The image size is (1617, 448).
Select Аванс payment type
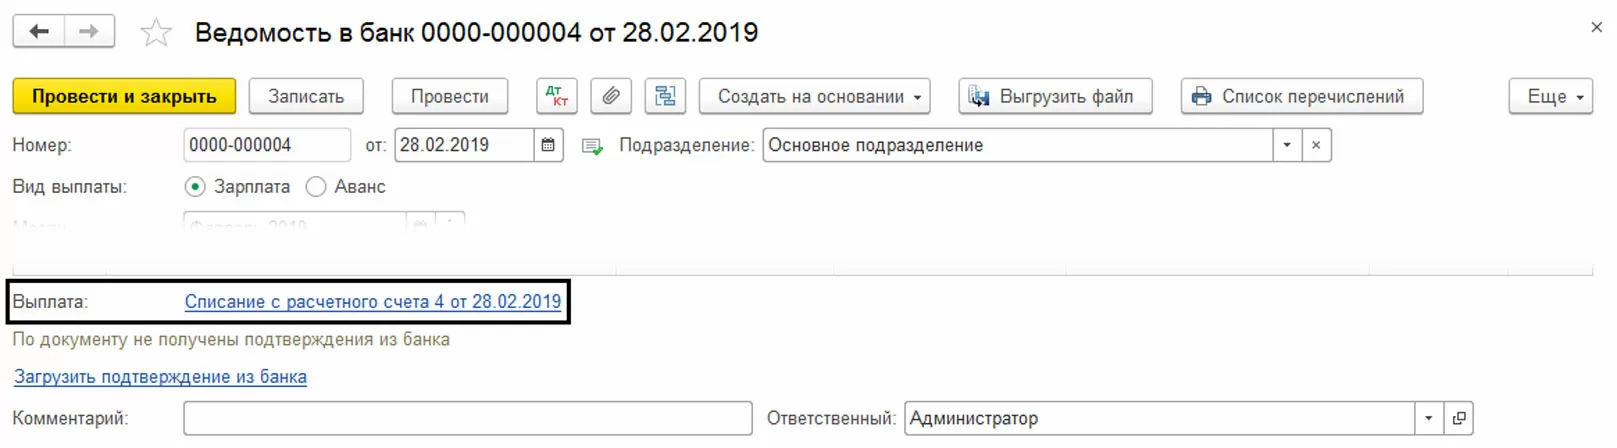click(x=316, y=187)
